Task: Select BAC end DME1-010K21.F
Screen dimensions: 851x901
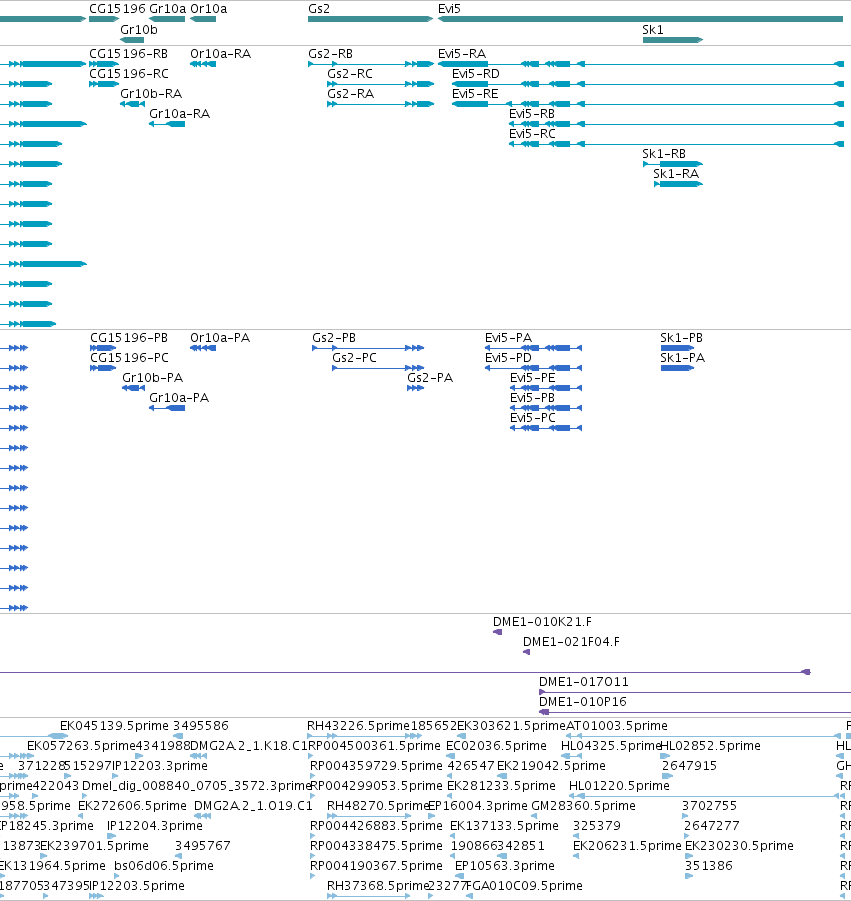Action: (542, 622)
